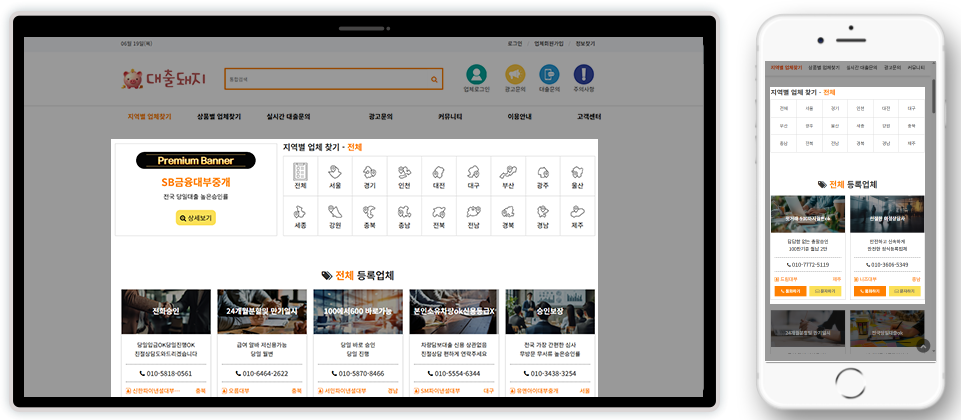Click the 대출문의 blue phone icon
This screenshot has height=420, width=961.
(548, 75)
